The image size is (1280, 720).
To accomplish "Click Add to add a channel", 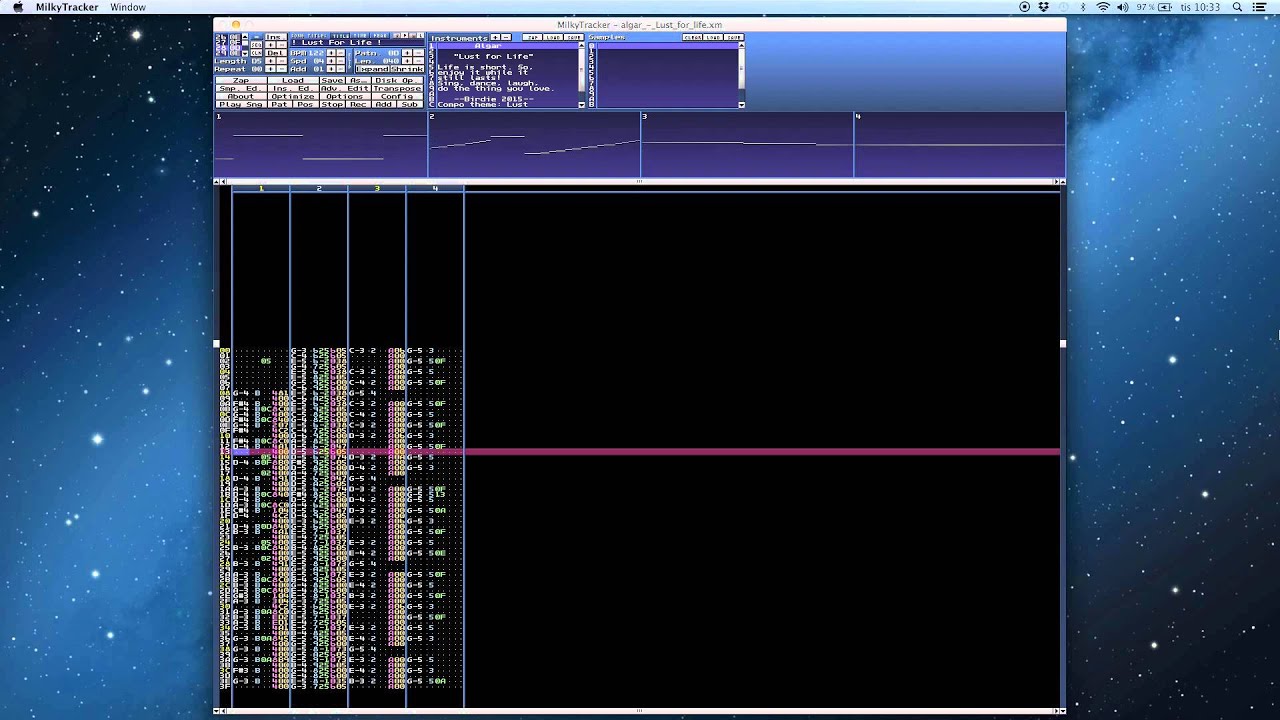I will [384, 104].
